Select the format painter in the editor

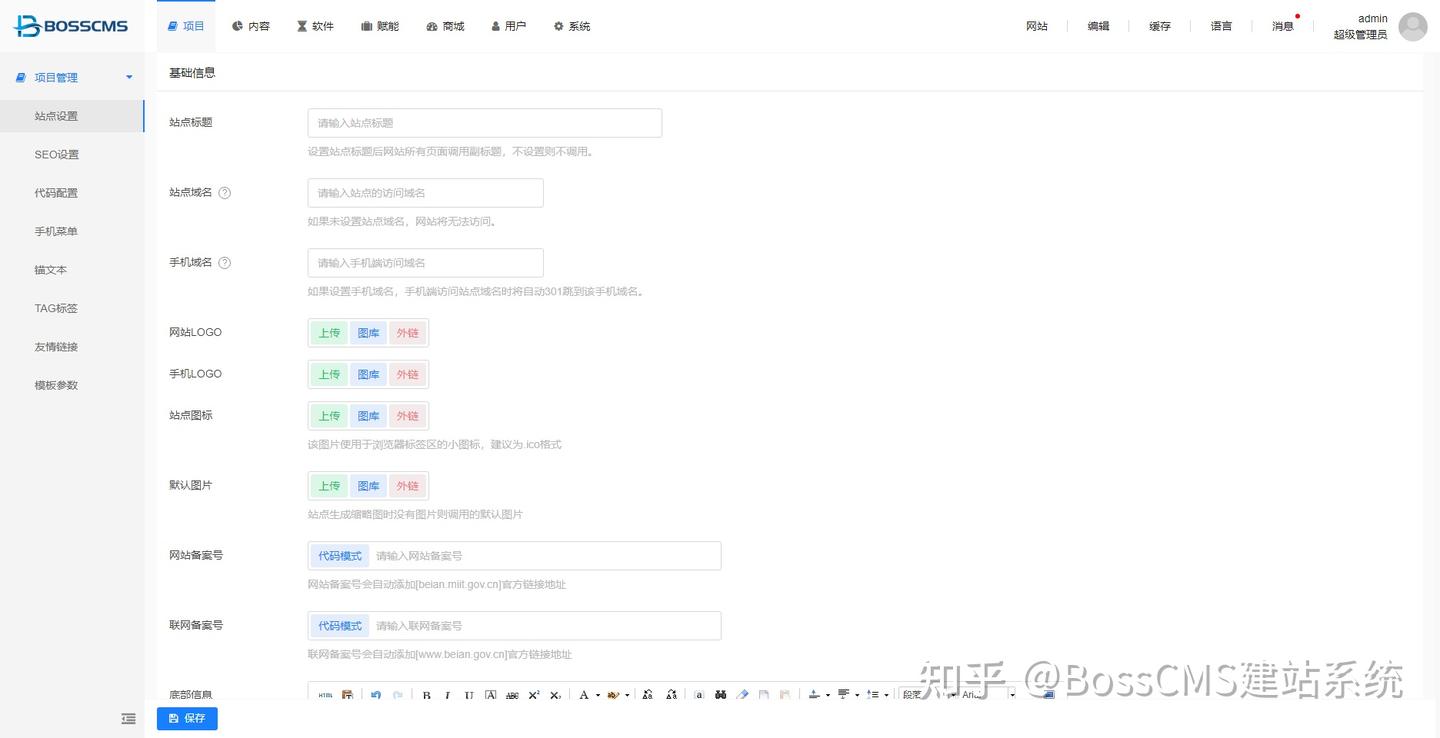click(740, 694)
